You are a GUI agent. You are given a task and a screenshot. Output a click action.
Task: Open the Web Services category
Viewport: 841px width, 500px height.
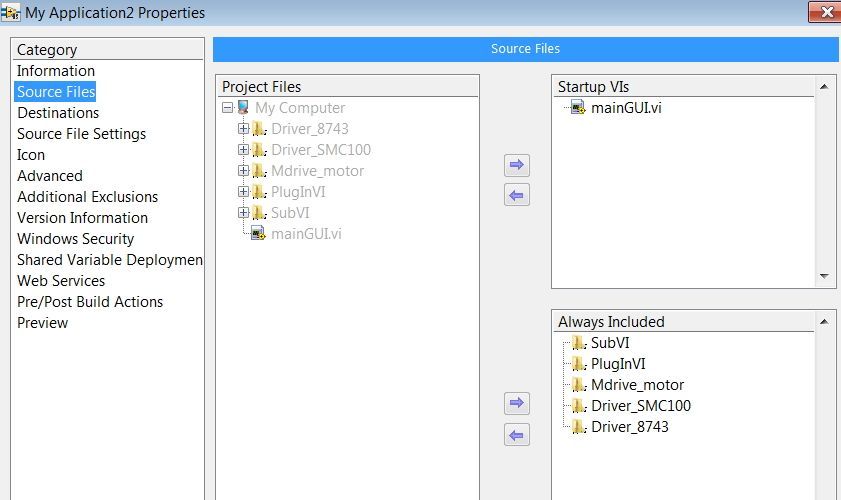tap(61, 281)
